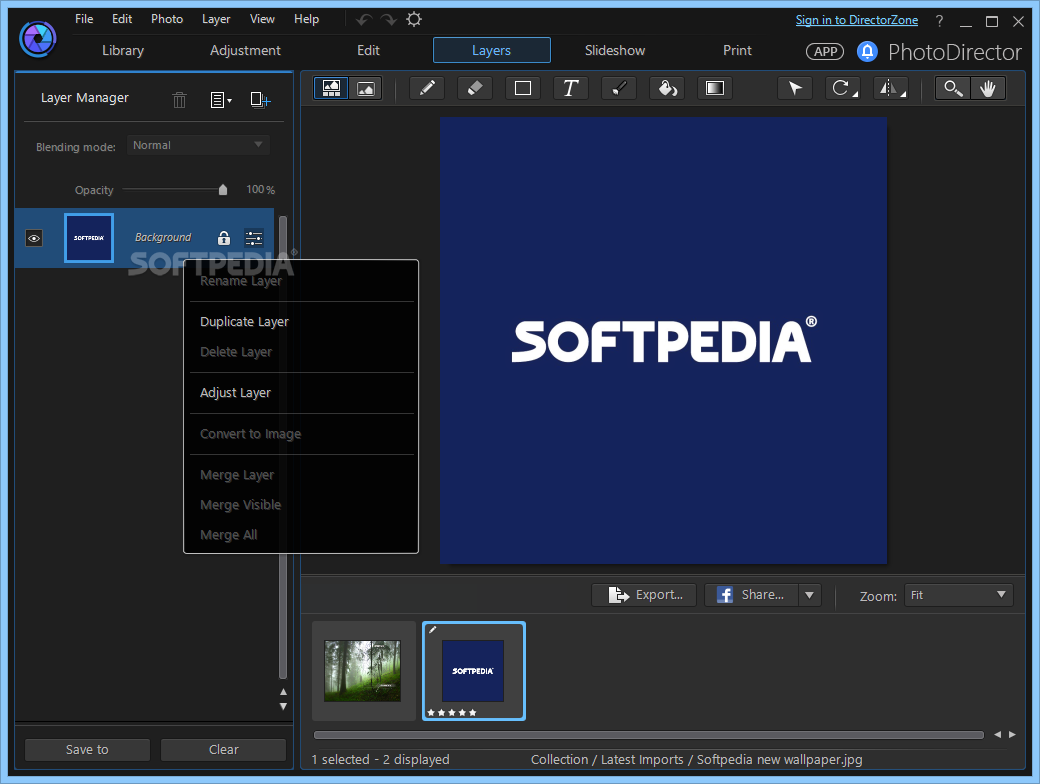Select the Softpedia wallpaper filmstrip thumbnail
This screenshot has width=1040, height=784.
[474, 671]
